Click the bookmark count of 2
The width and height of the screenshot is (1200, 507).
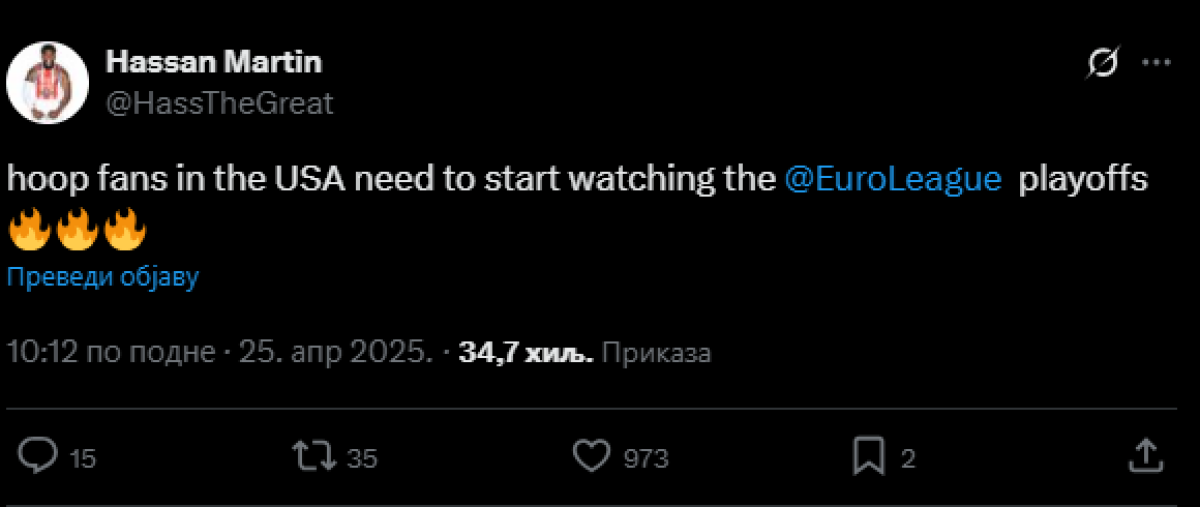908,459
